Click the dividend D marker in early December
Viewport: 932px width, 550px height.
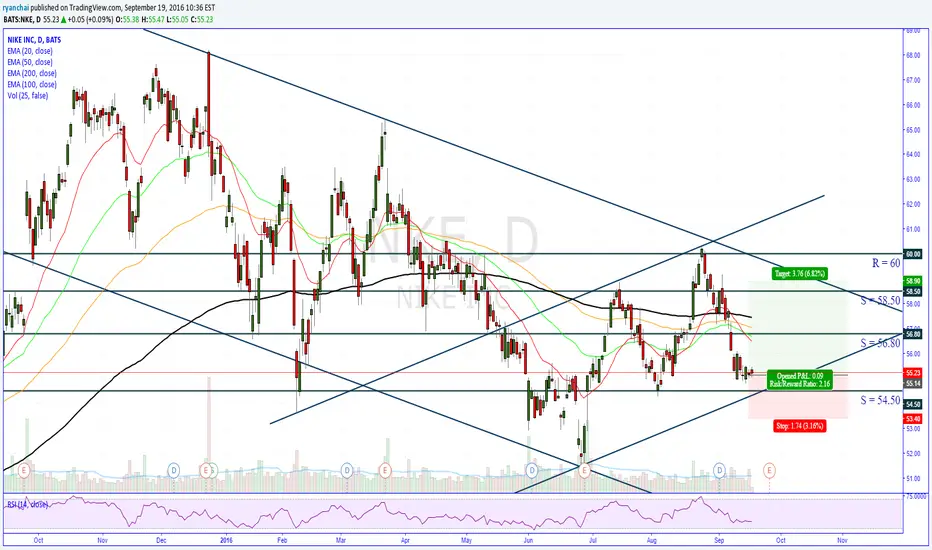coord(174,470)
